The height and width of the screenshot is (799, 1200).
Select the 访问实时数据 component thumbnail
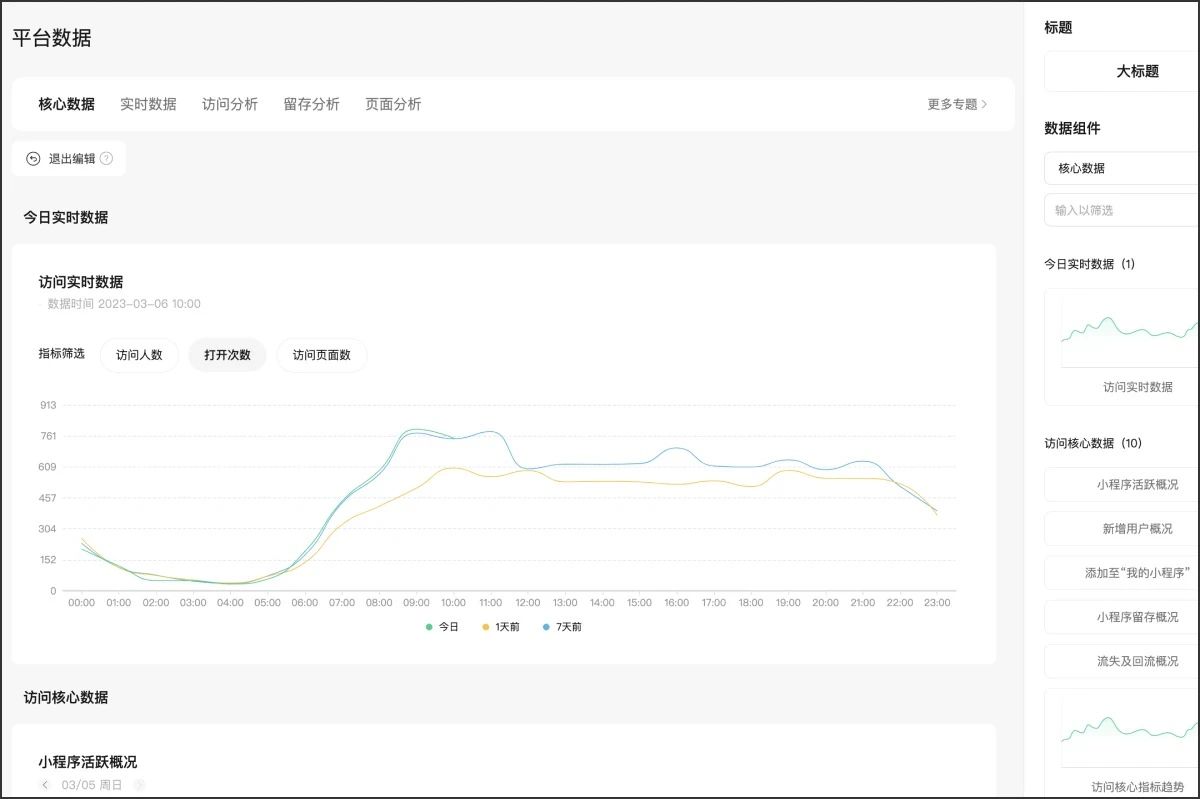(x=1121, y=347)
